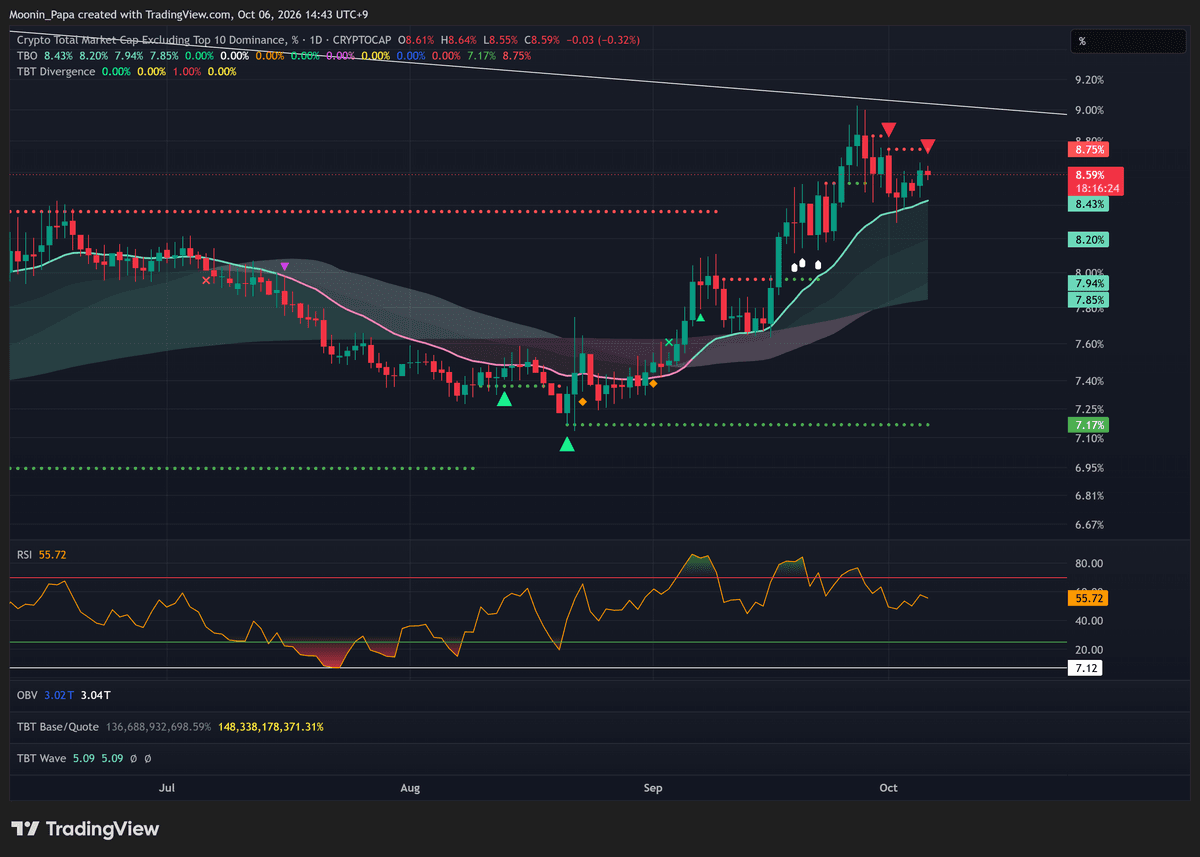Select the TBT Base/Quote indicator label
The image size is (1200, 857).
click(x=57, y=727)
